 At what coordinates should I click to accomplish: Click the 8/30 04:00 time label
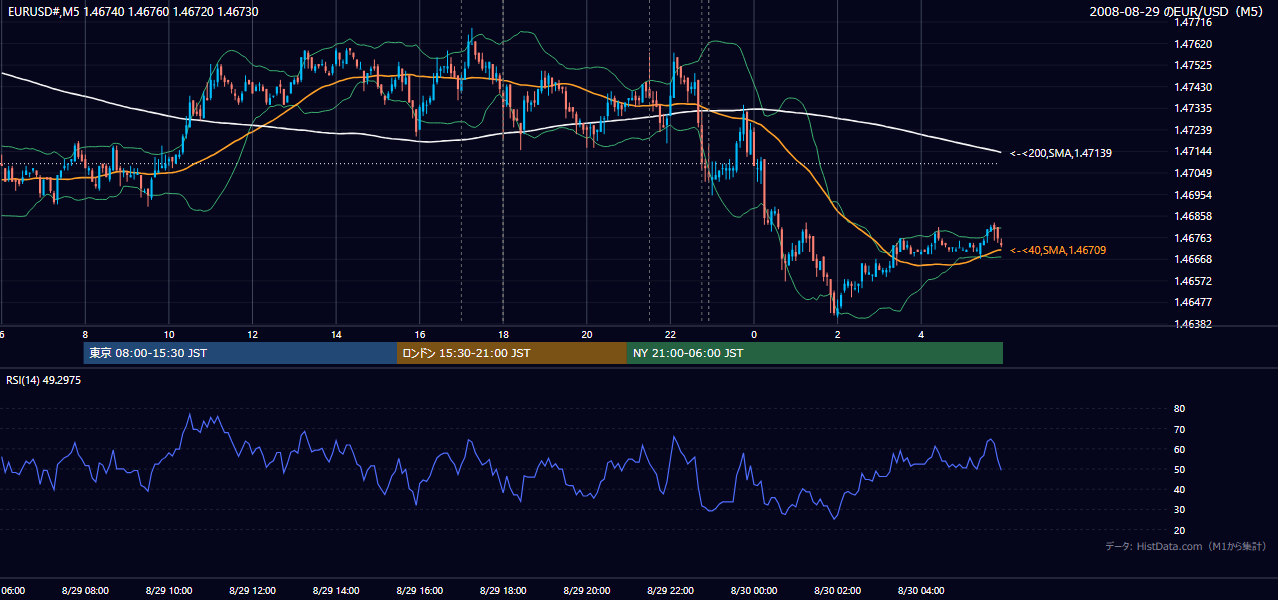(920, 590)
